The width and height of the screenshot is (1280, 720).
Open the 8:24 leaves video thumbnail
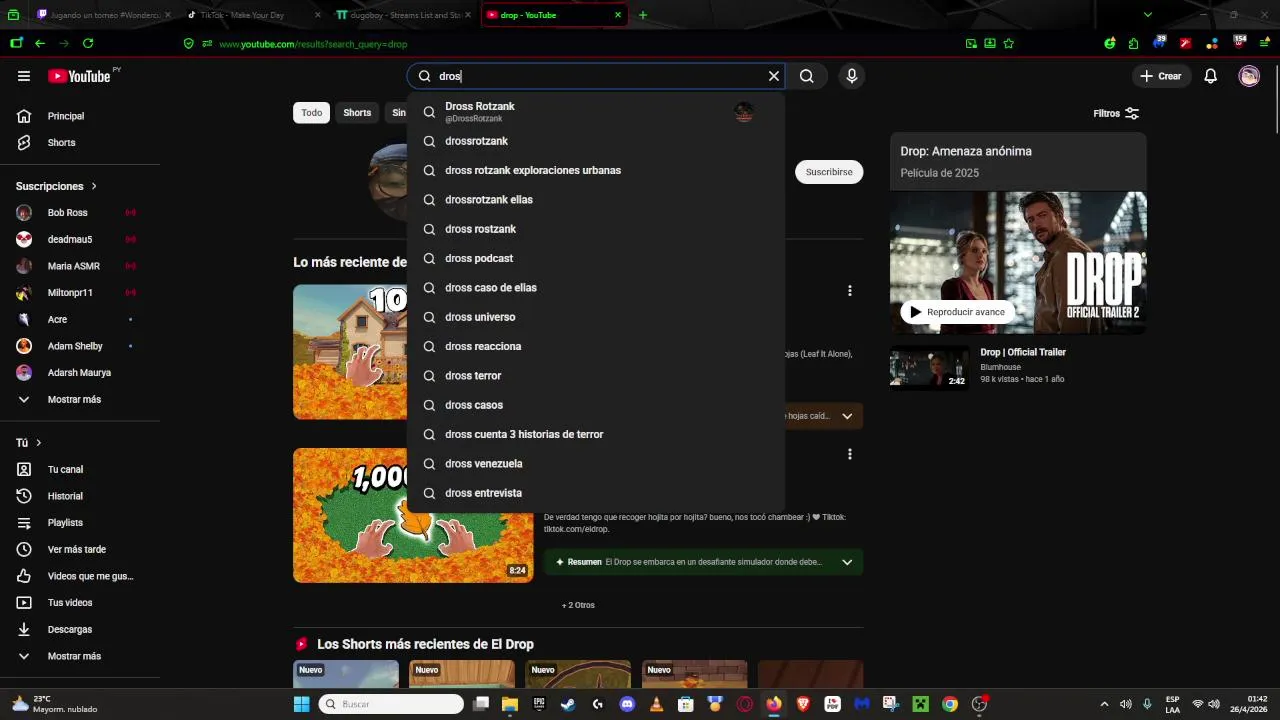pyautogui.click(x=413, y=515)
